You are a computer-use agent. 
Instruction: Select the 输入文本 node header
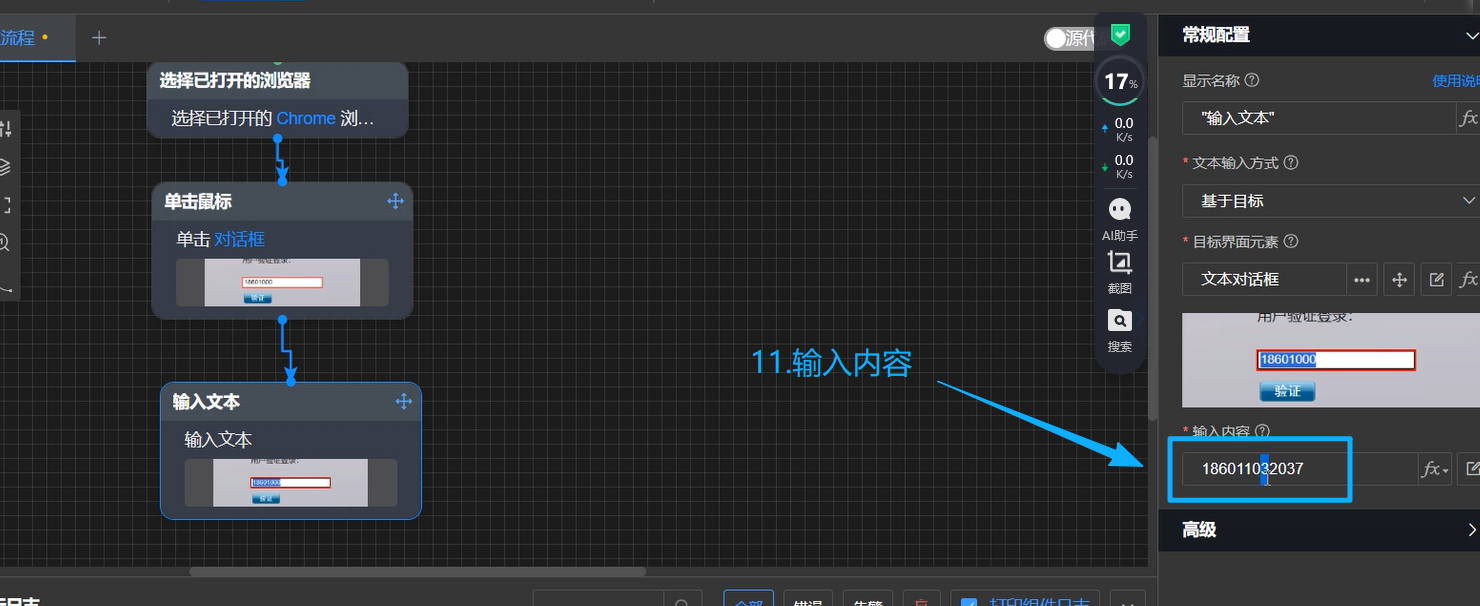click(291, 401)
